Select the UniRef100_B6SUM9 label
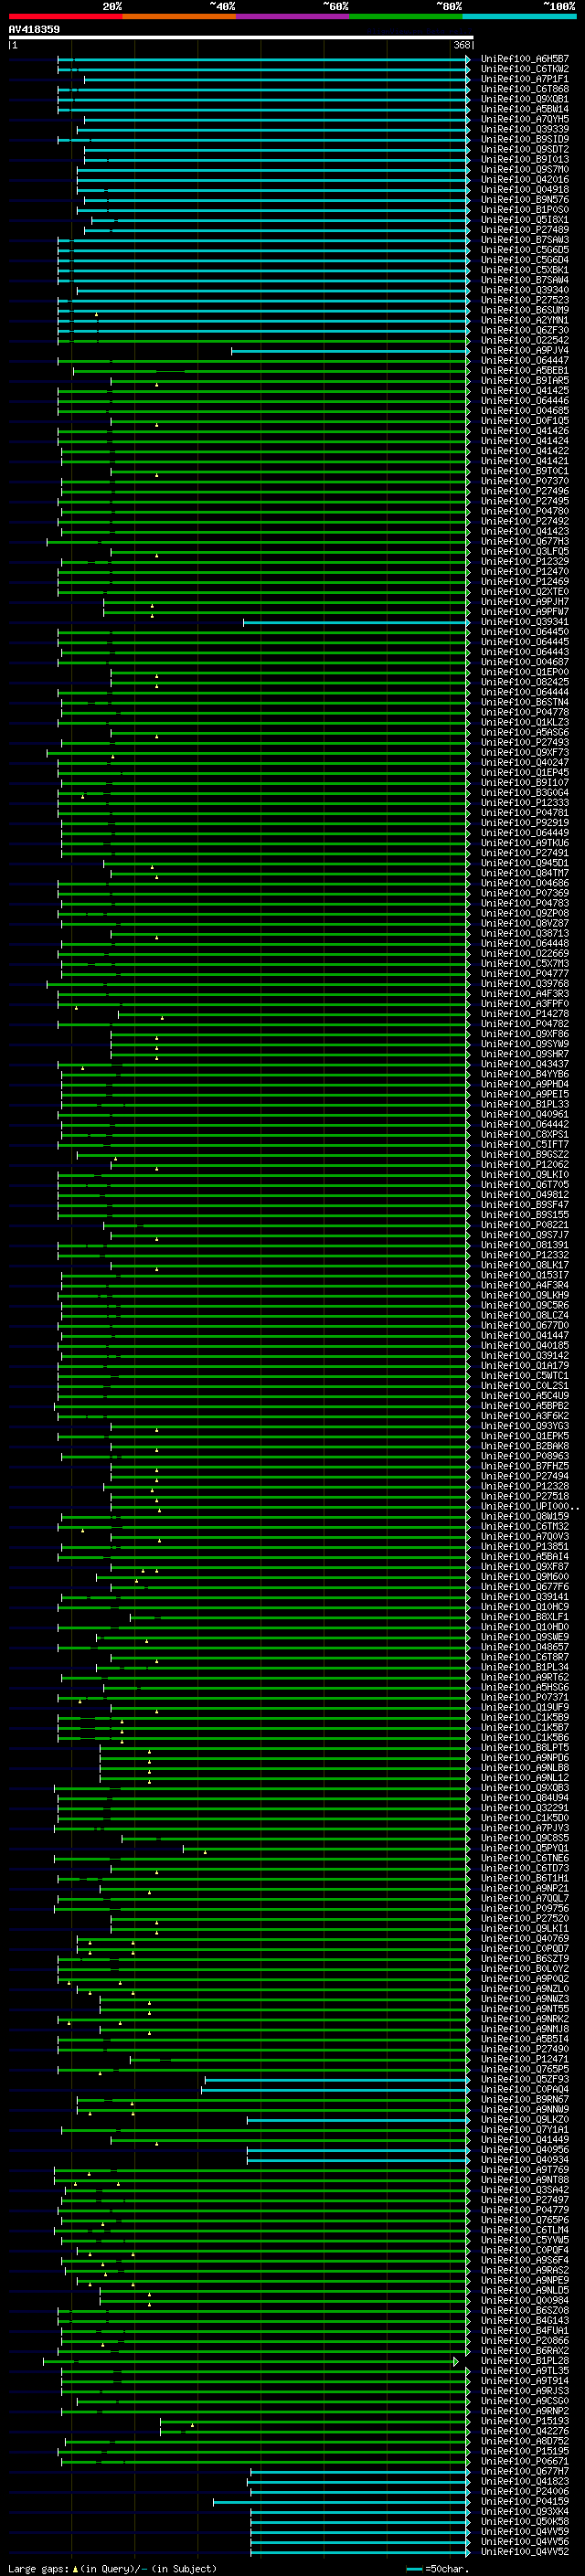 pos(525,310)
